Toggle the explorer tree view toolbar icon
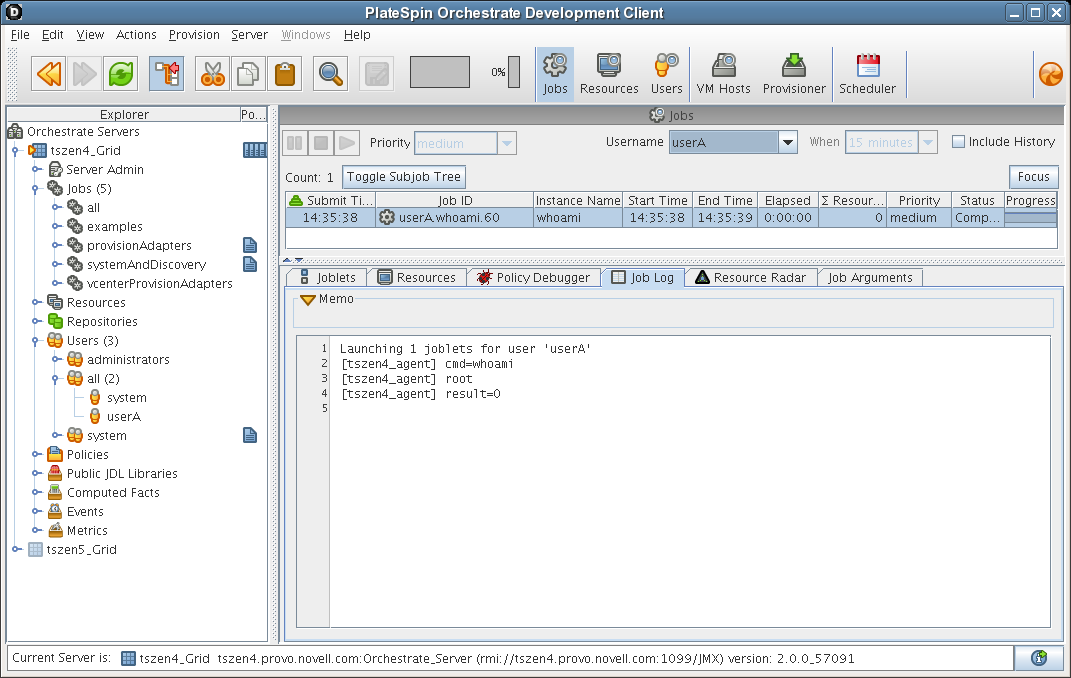The height and width of the screenshot is (678, 1071). pyautogui.click(x=167, y=74)
